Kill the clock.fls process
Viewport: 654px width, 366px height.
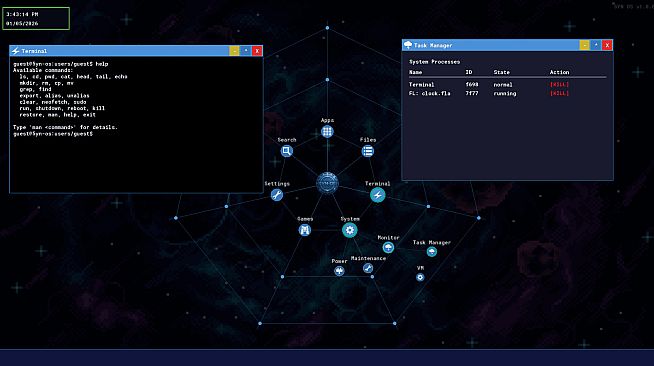pyautogui.click(x=559, y=93)
